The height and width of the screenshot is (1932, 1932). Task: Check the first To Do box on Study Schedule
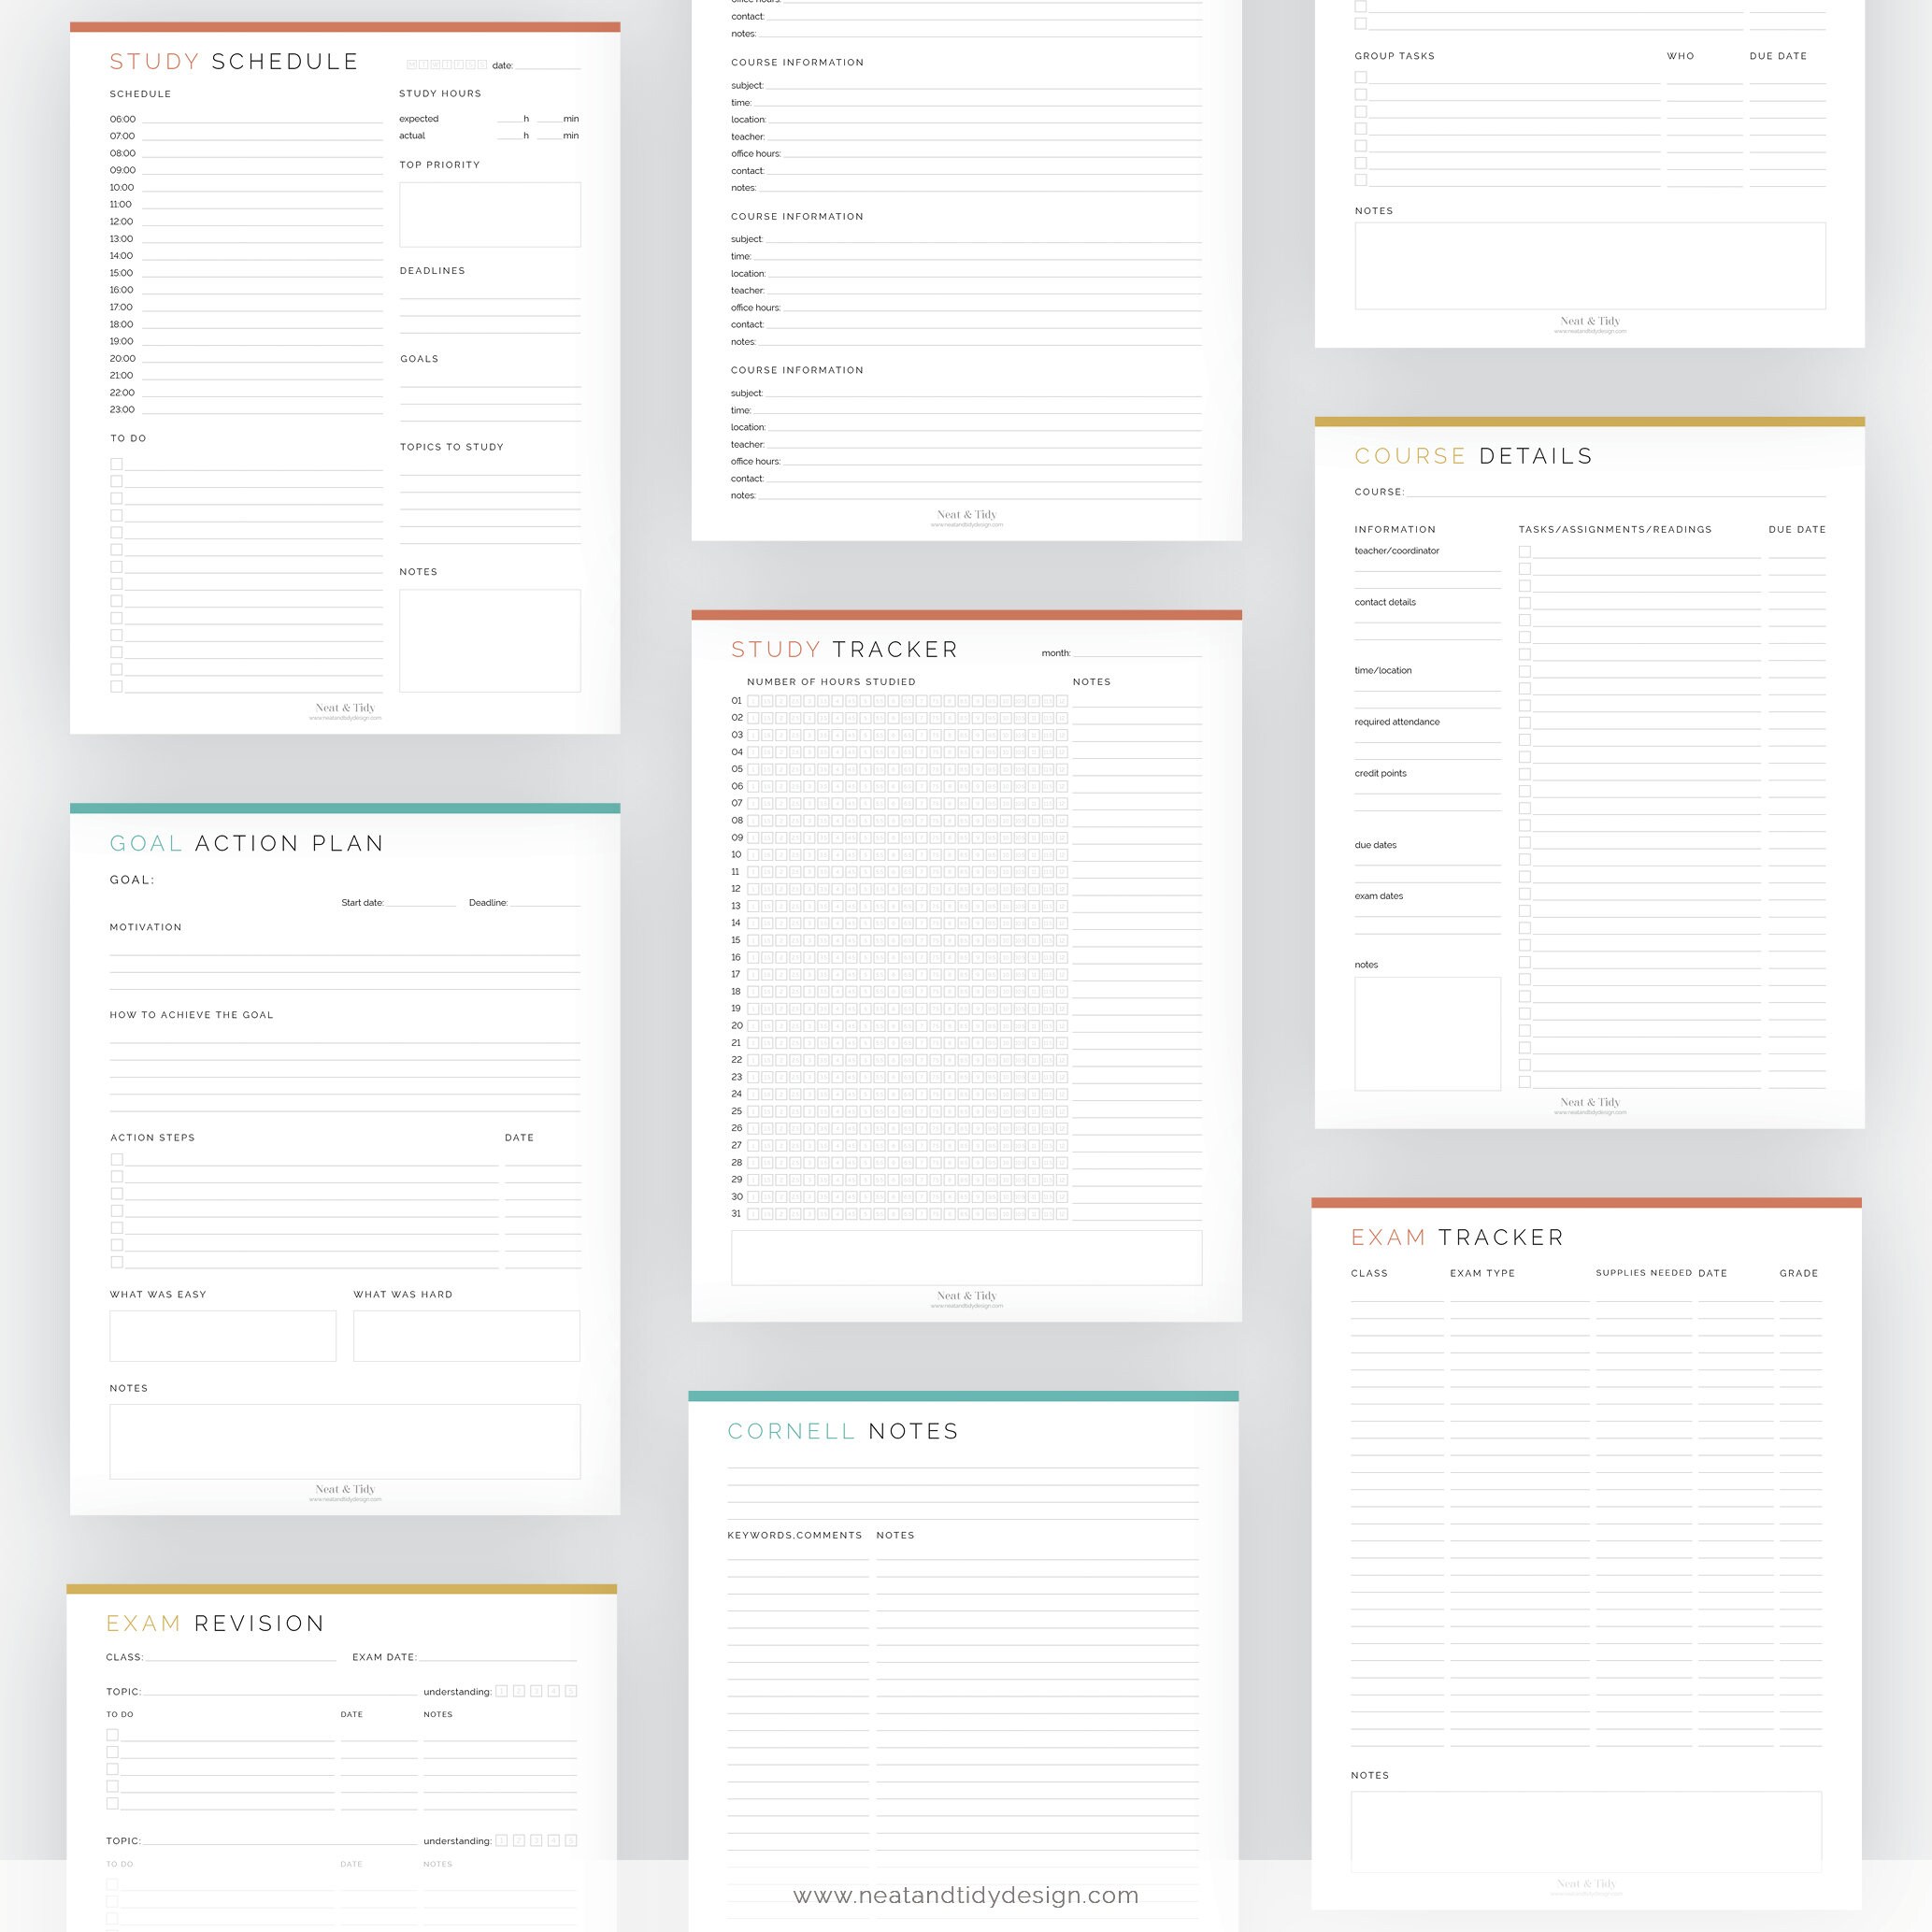116,464
